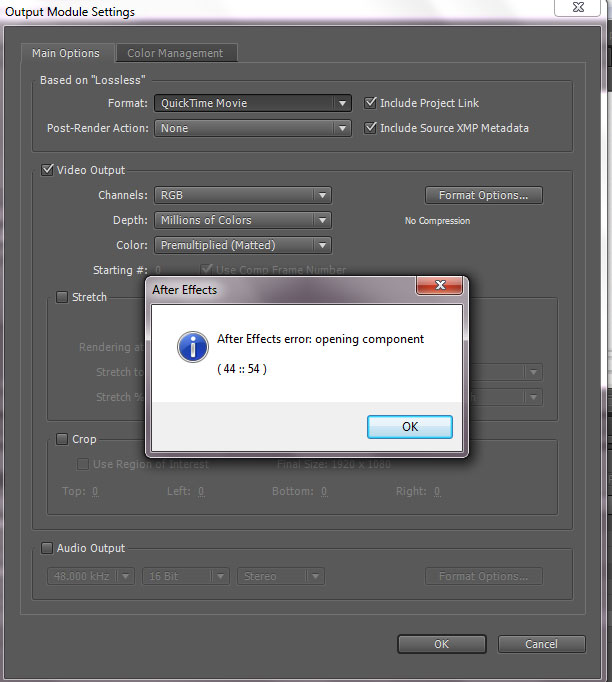The width and height of the screenshot is (612, 682).
Task: Click the After Effects error message text
Action: [320, 339]
